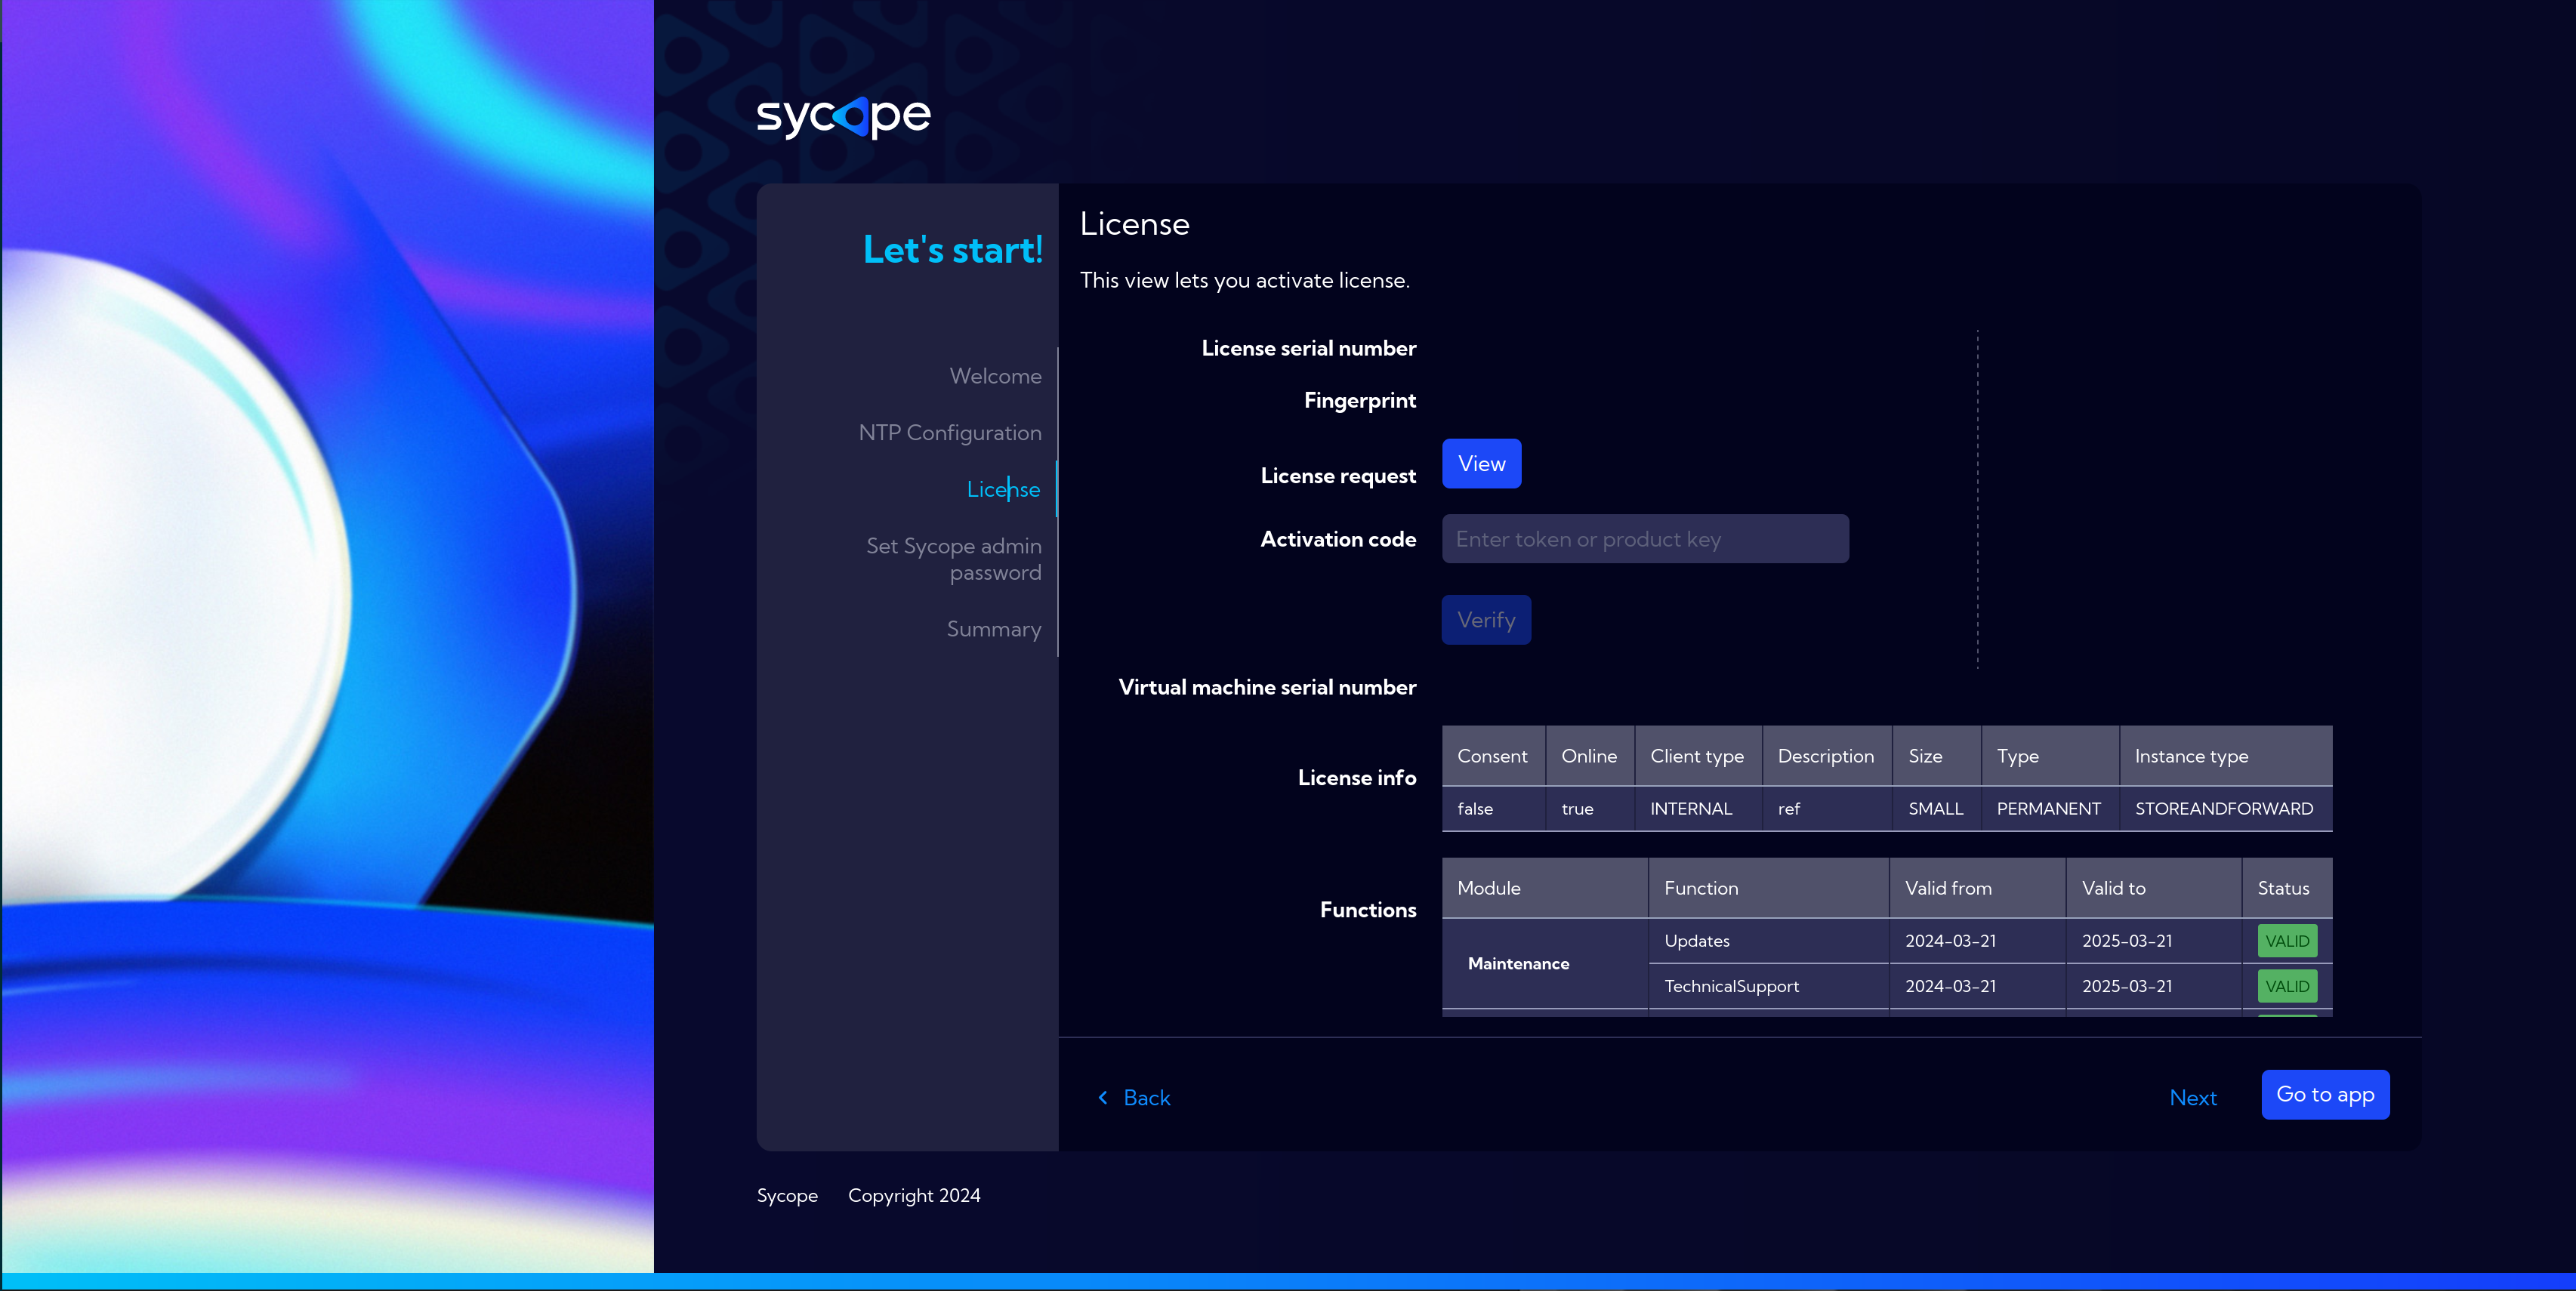Jump to the Summary step
Image resolution: width=2576 pixels, height=1291 pixels.
[993, 629]
